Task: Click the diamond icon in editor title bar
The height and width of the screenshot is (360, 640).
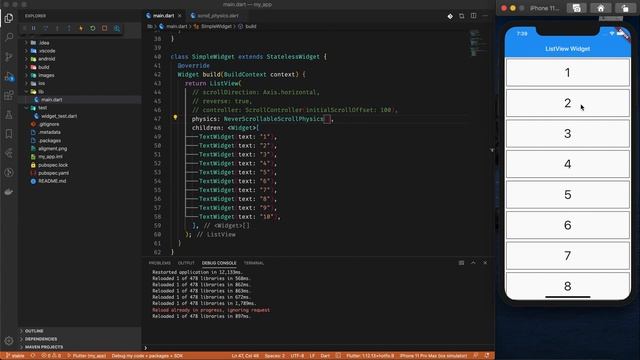Action: click(450, 16)
